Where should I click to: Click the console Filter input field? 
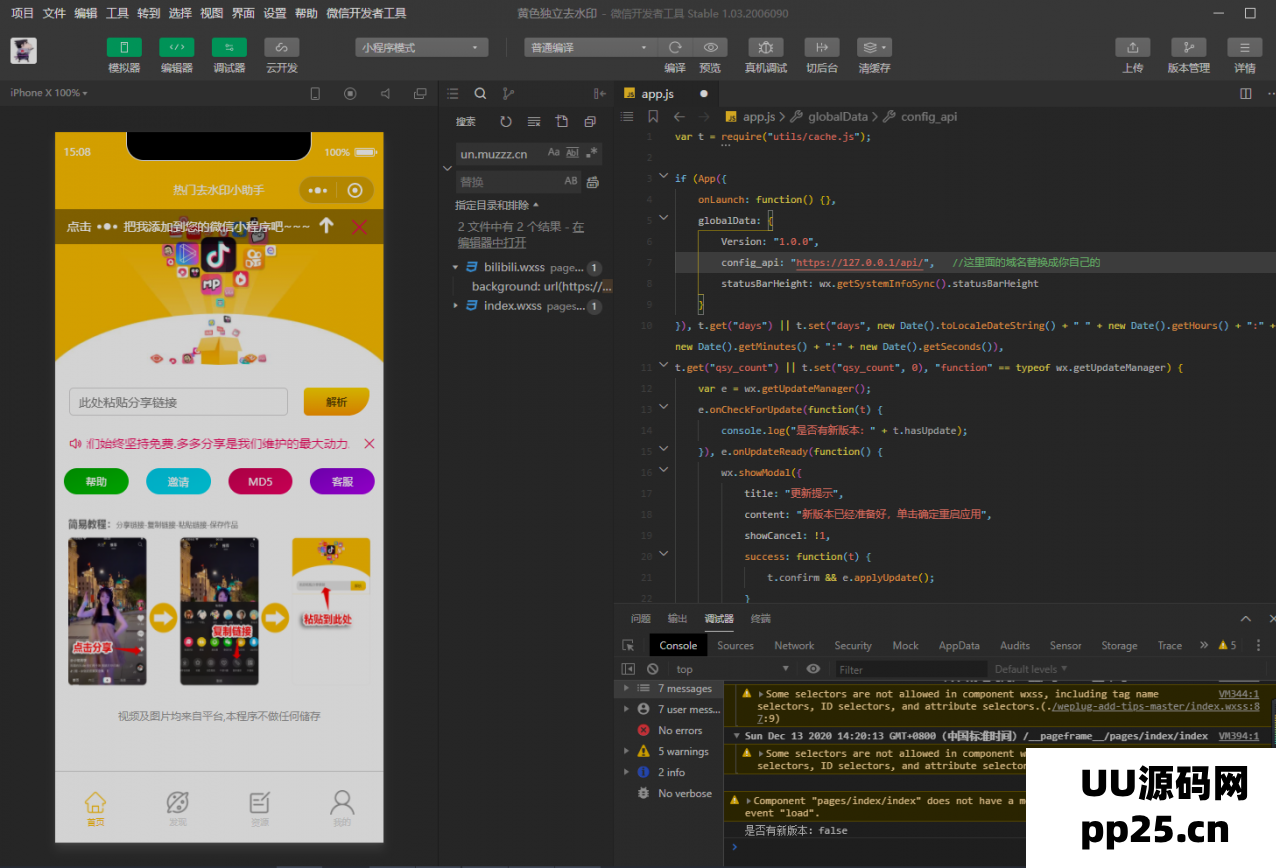click(910, 669)
